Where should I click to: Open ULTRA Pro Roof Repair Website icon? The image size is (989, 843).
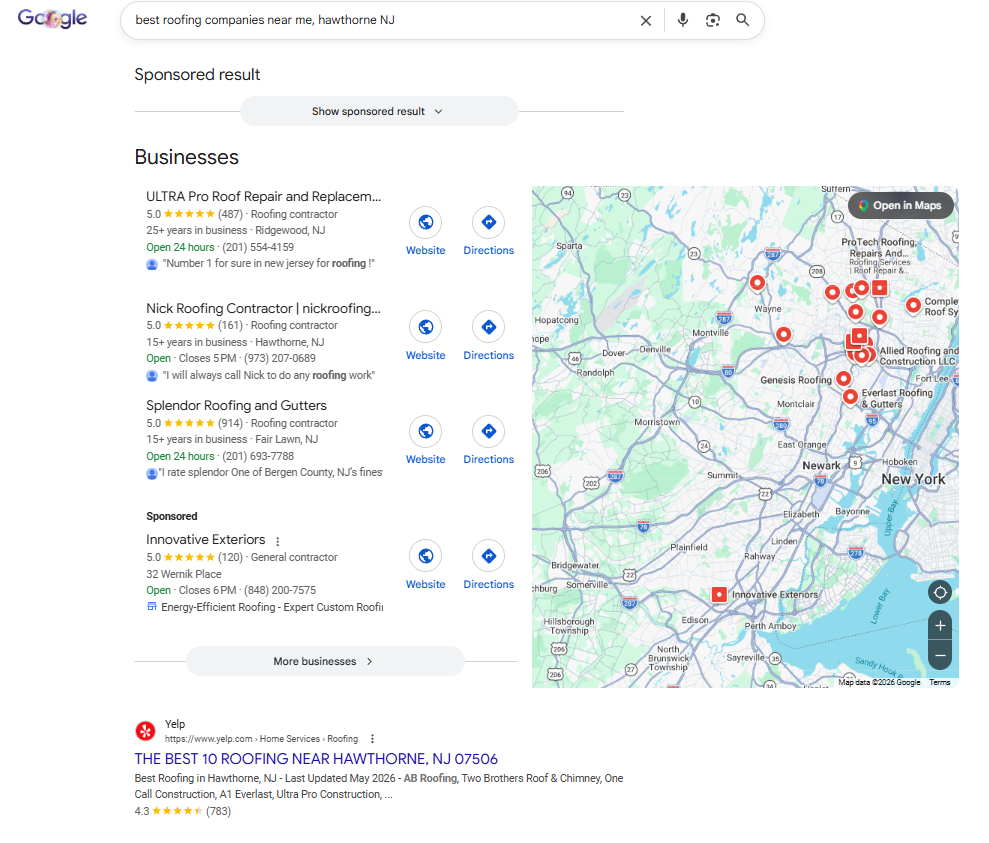point(426,222)
